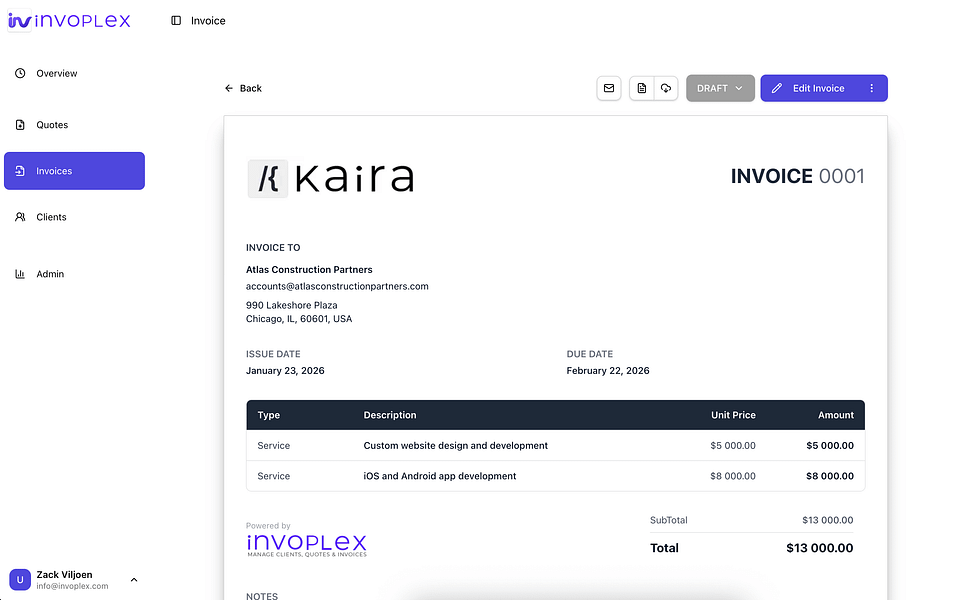Collapse the DRAFT dropdown chevron arrow
Image resolution: width=959 pixels, height=600 pixels.
[x=740, y=88]
